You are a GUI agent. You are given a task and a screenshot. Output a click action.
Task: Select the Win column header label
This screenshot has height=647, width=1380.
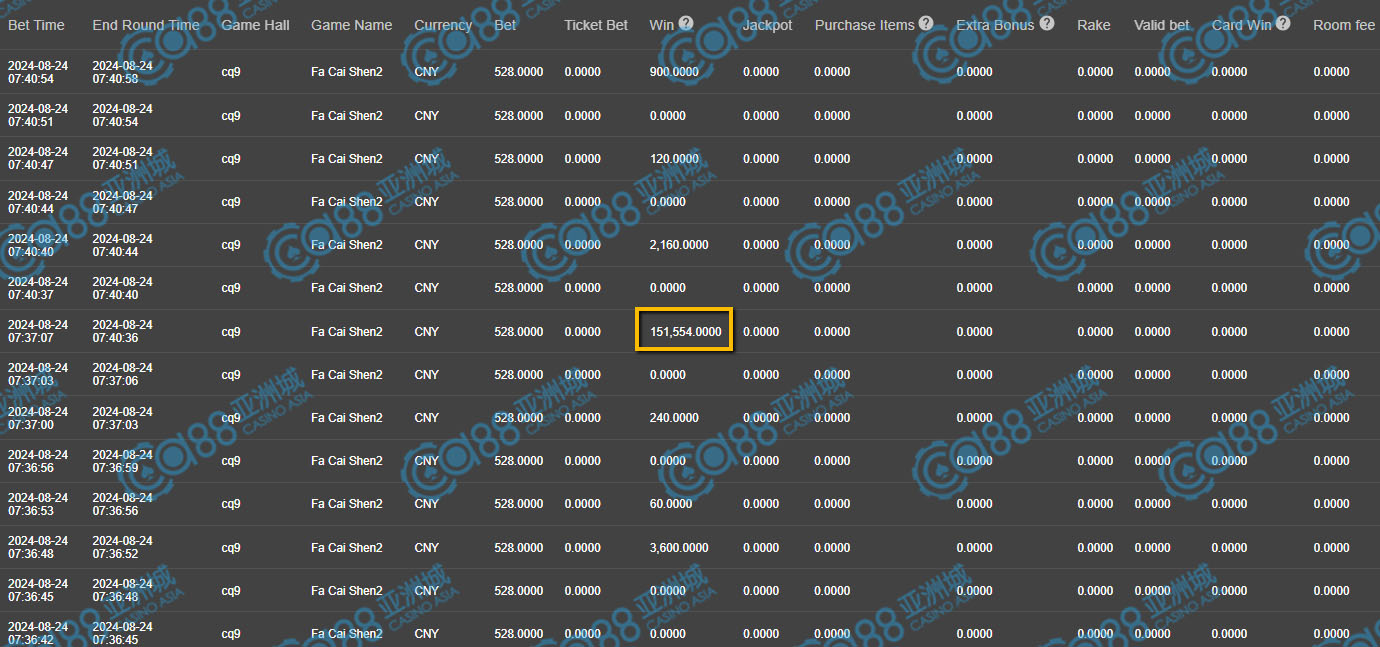click(662, 25)
